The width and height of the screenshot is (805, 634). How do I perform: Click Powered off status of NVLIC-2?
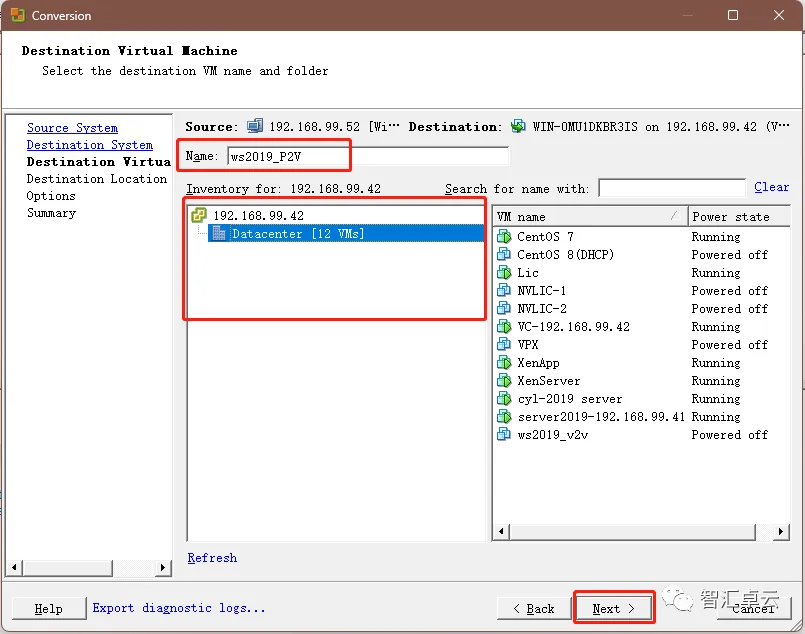click(730, 309)
